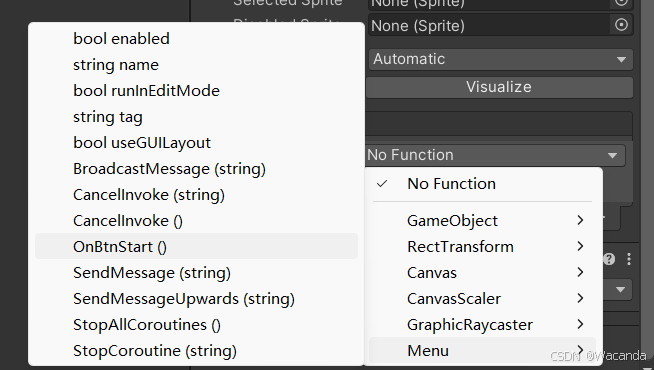Pick bool runInEditMode entry
The width and height of the screenshot is (654, 370).
tap(196, 91)
